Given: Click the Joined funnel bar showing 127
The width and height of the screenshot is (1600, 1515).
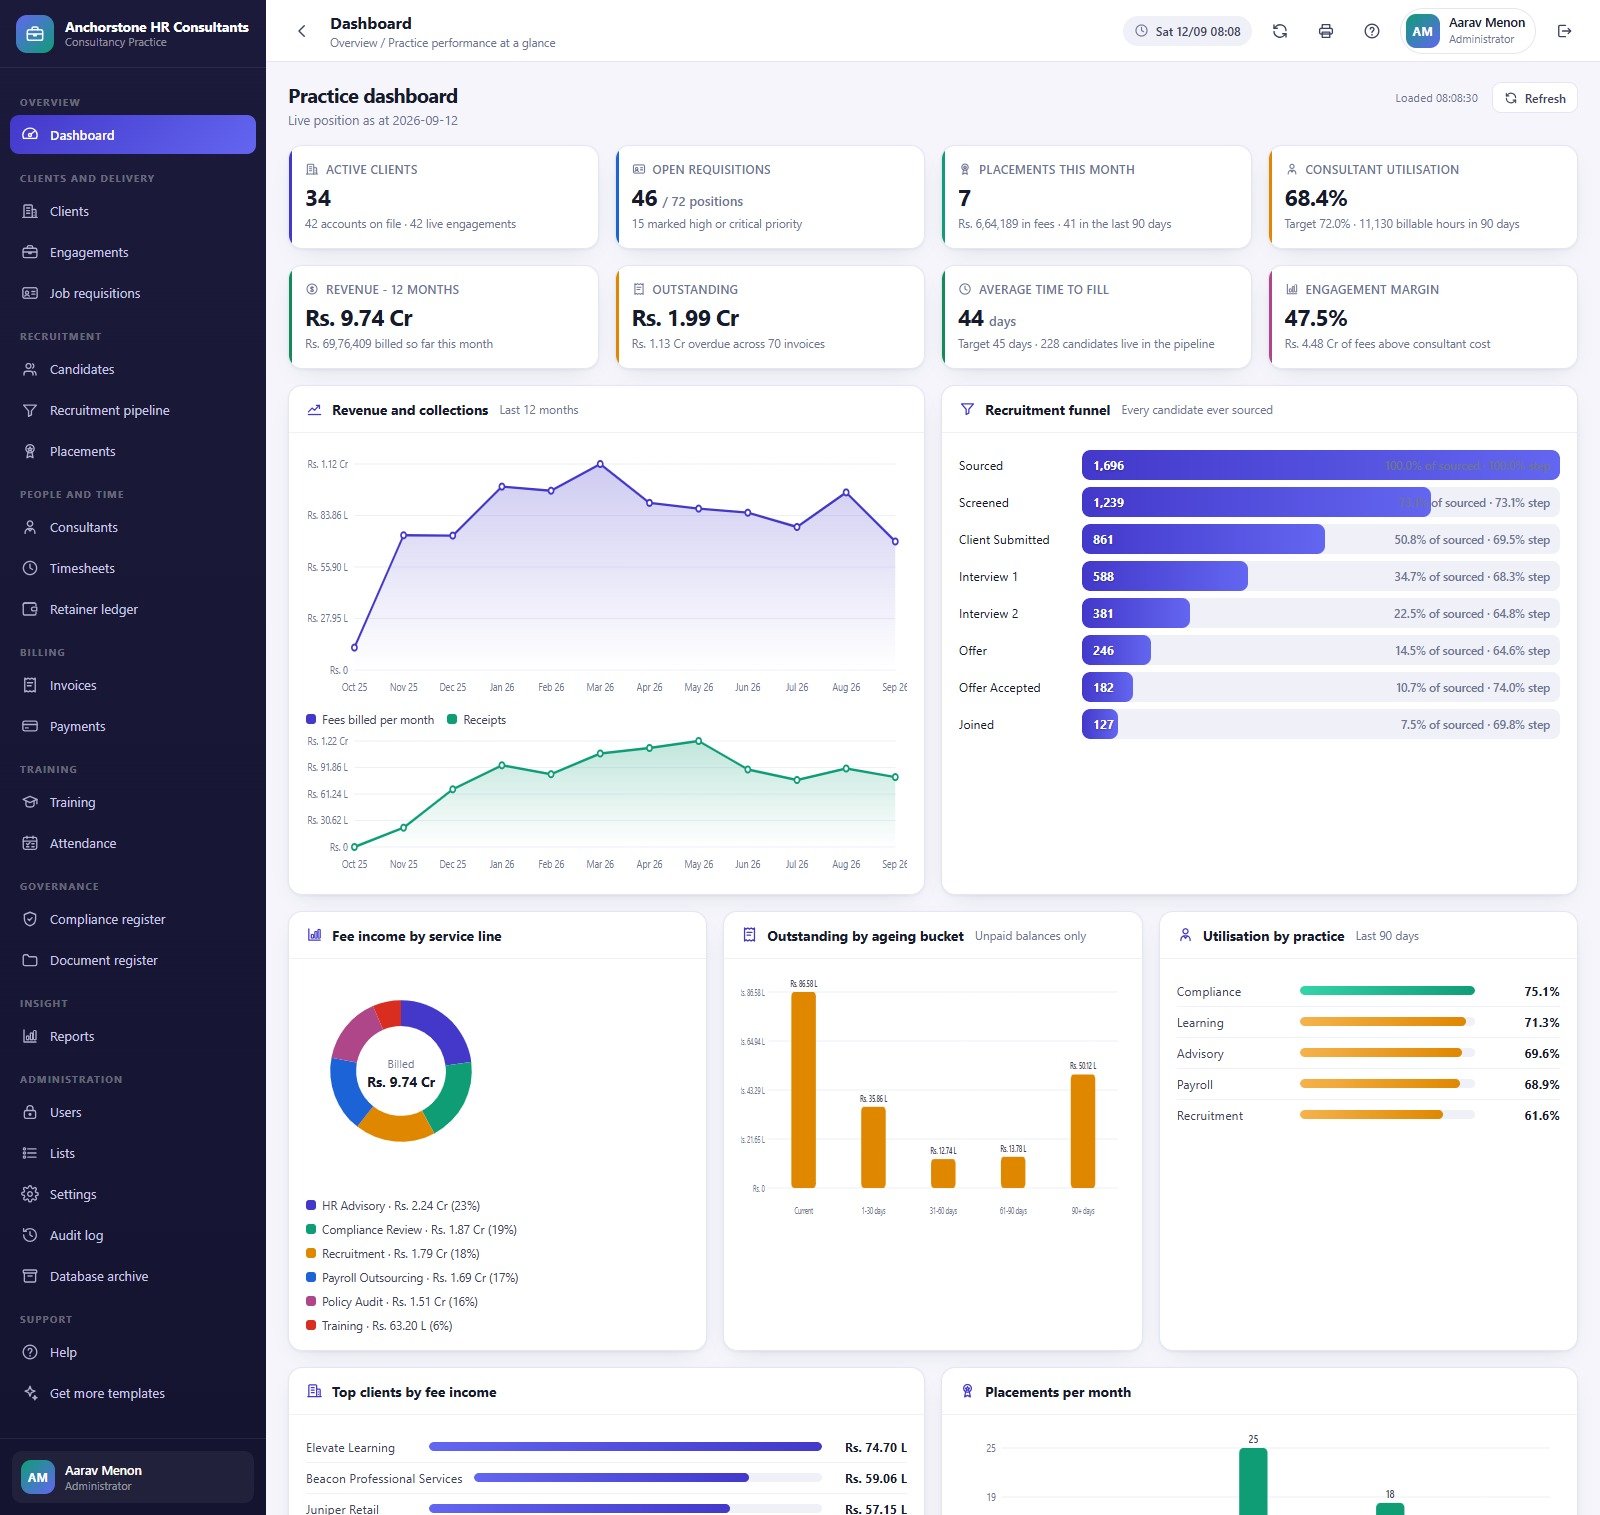Looking at the screenshot, I should (1100, 724).
